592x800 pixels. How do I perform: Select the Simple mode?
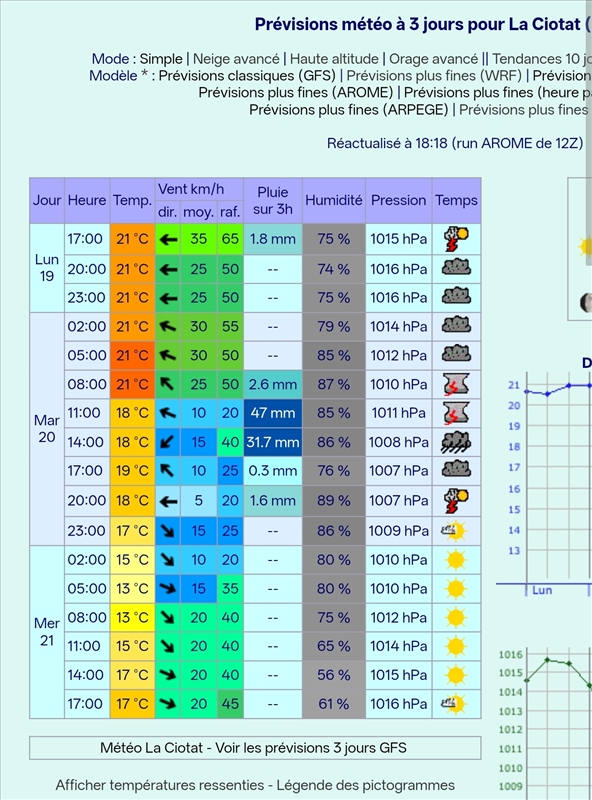coord(161,59)
